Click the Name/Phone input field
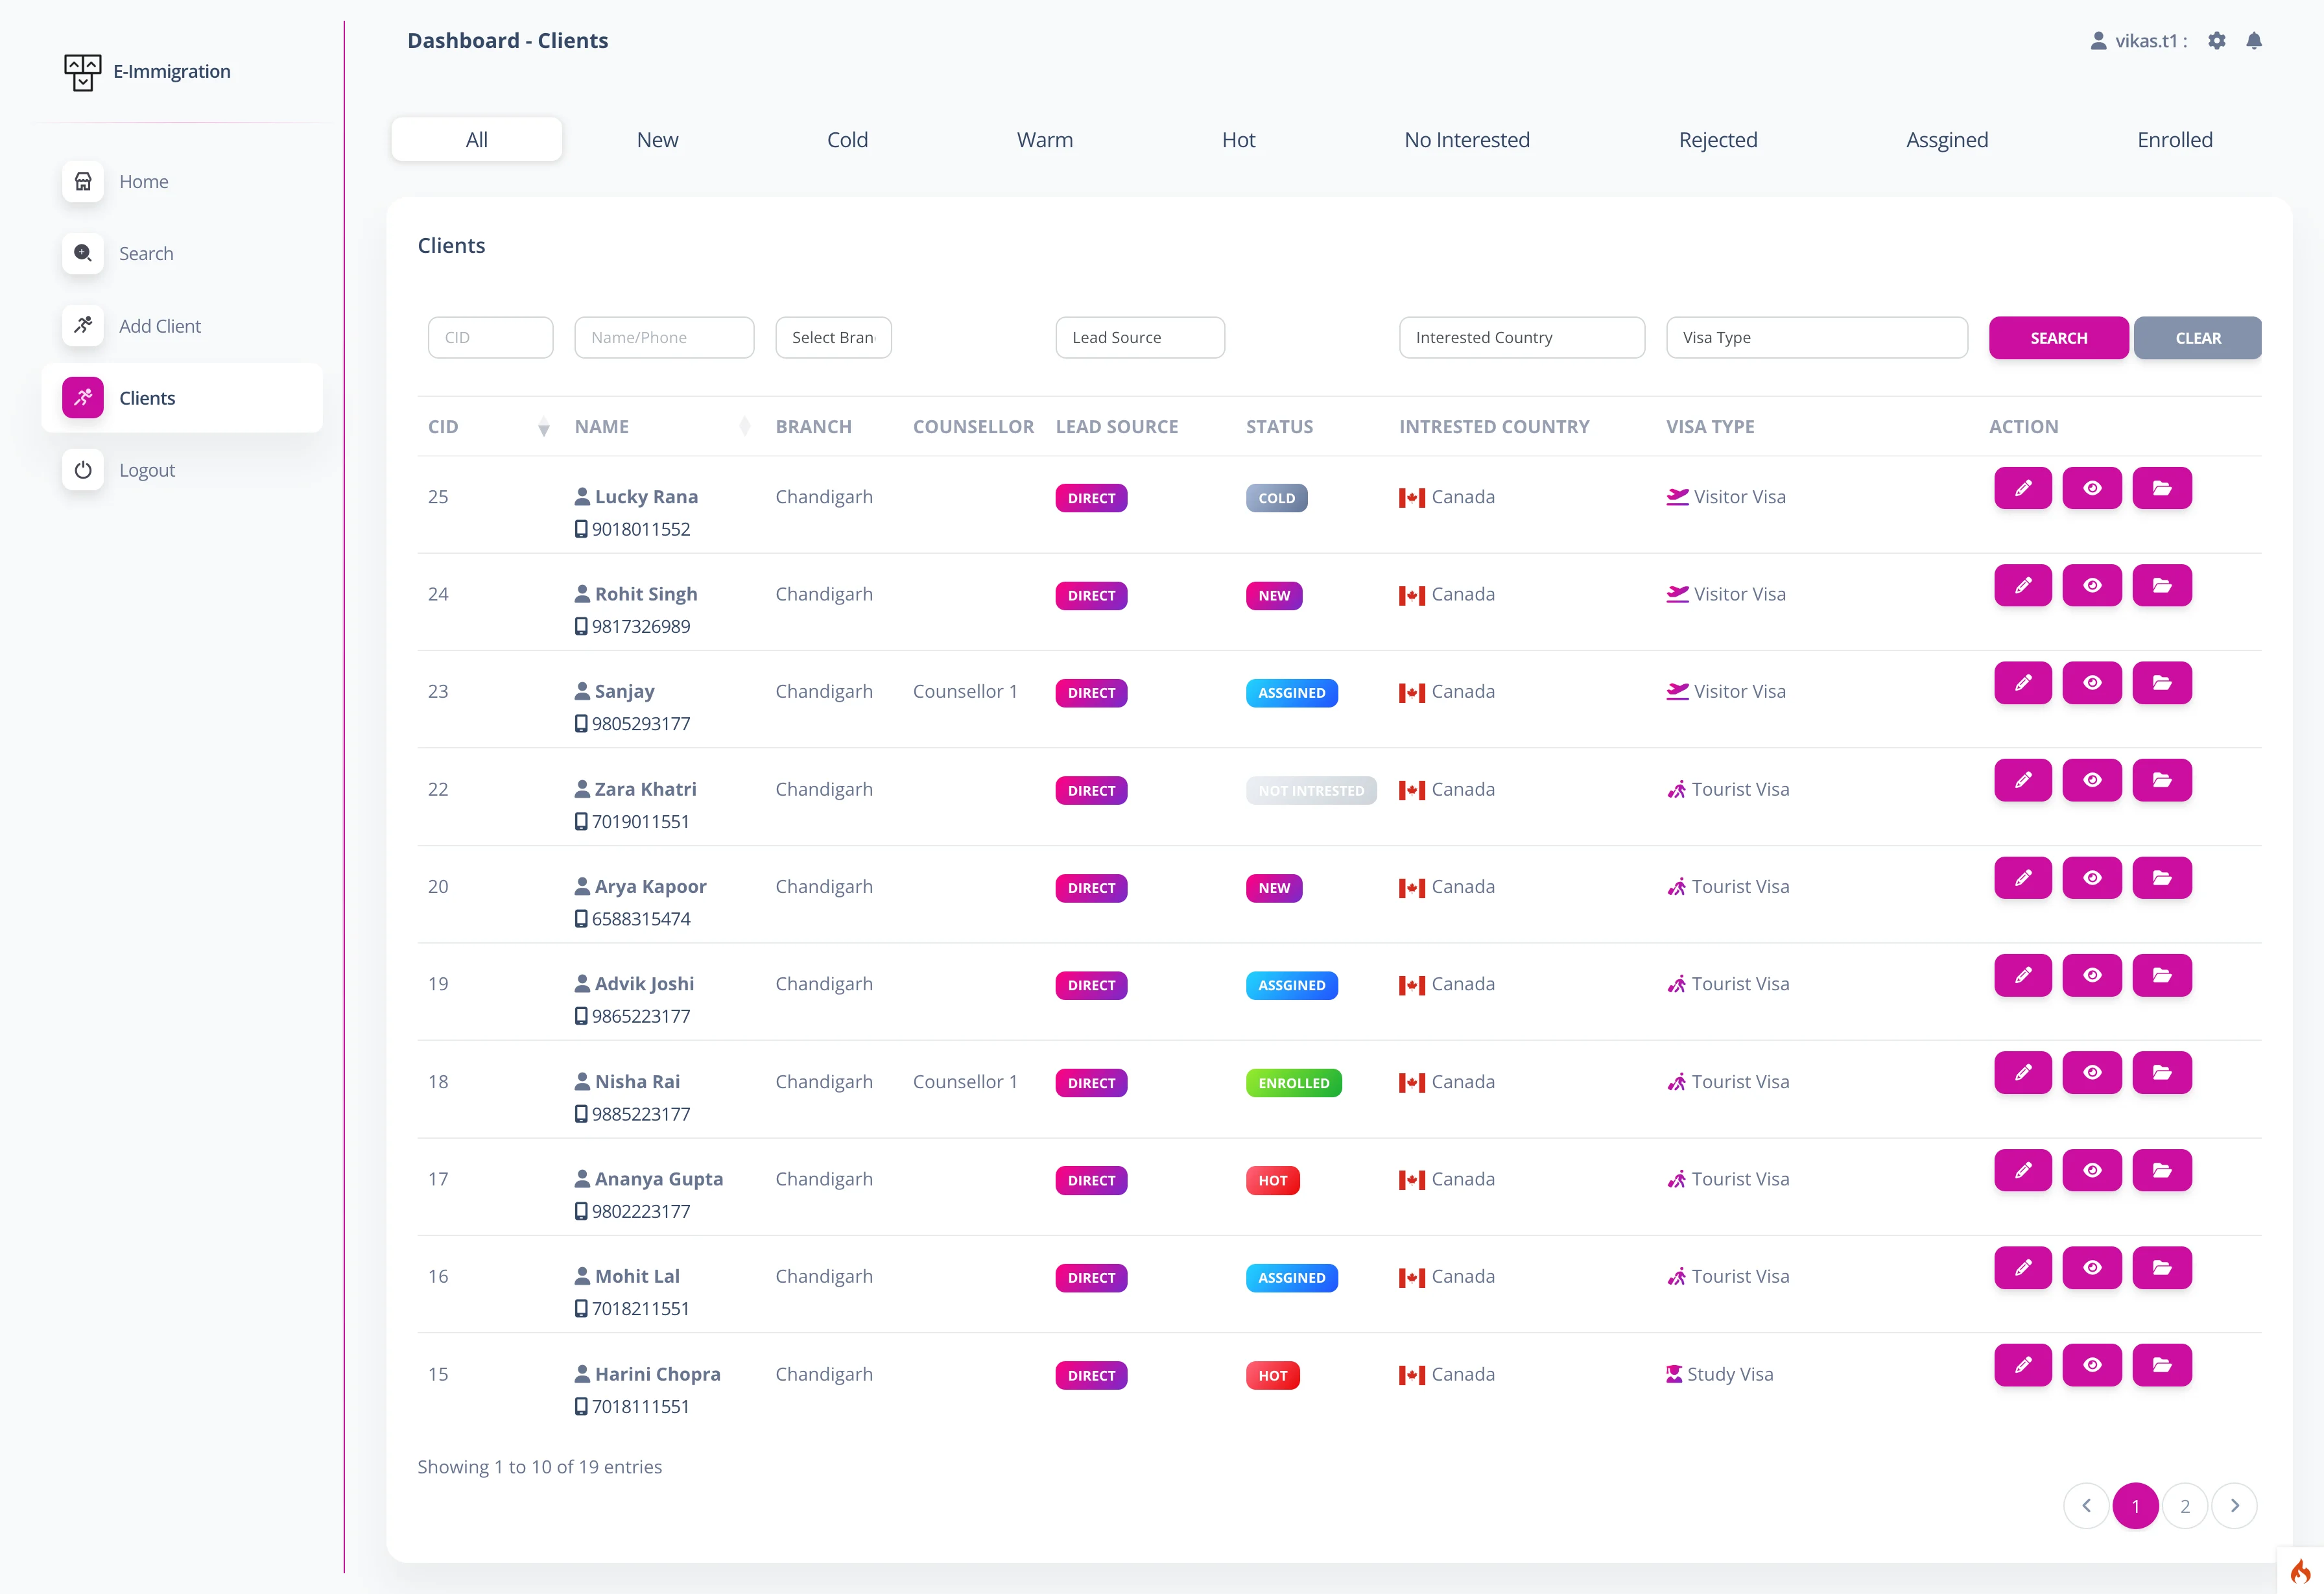This screenshot has width=2324, height=1594. point(664,338)
